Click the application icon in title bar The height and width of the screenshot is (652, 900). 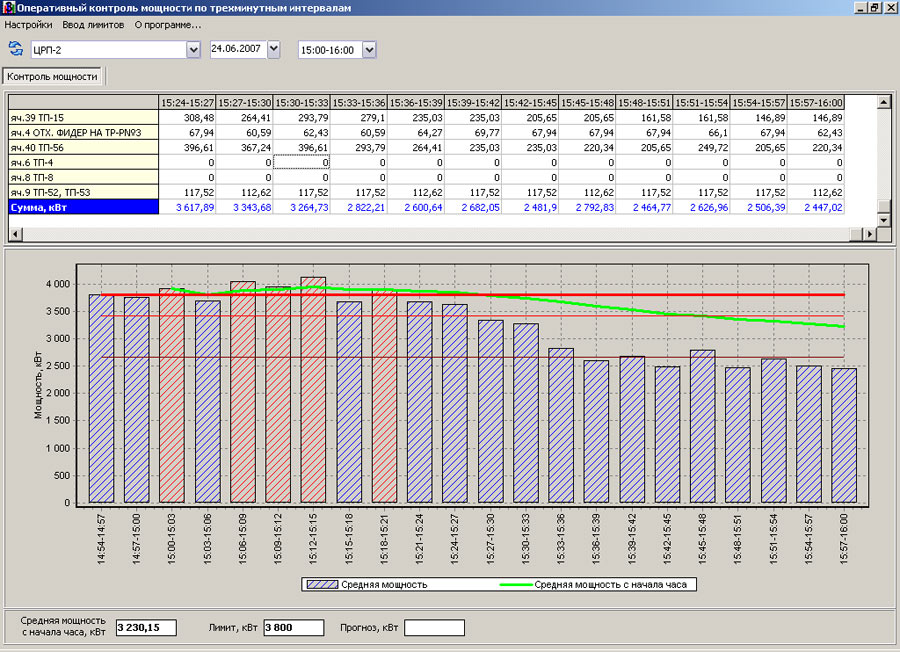(x=8, y=7)
